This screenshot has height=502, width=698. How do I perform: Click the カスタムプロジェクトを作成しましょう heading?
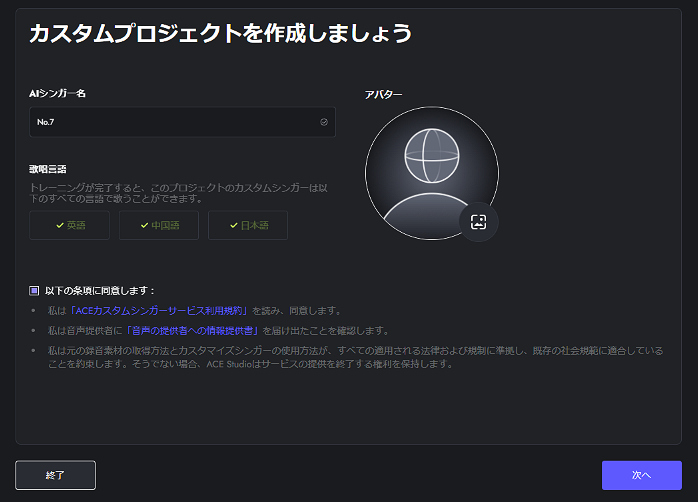[x=220, y=33]
